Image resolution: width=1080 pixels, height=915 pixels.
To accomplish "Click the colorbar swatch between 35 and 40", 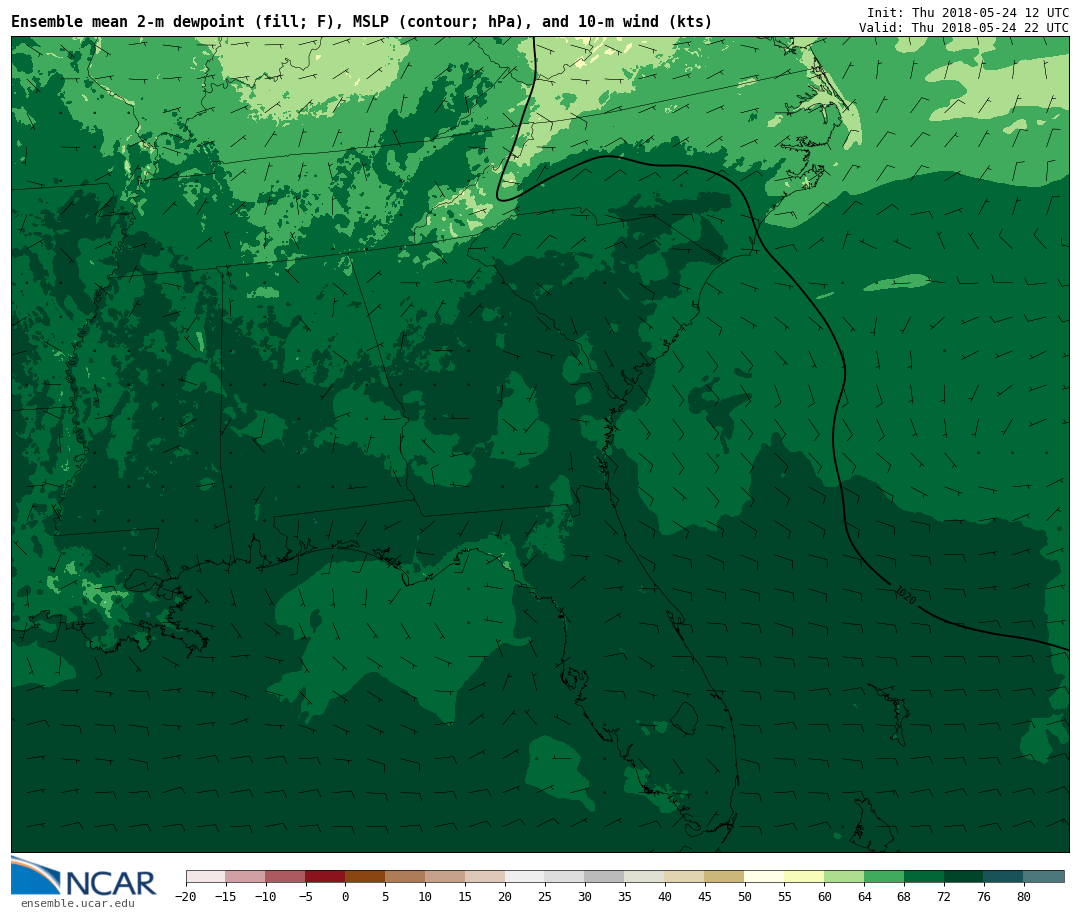I will coord(645,877).
